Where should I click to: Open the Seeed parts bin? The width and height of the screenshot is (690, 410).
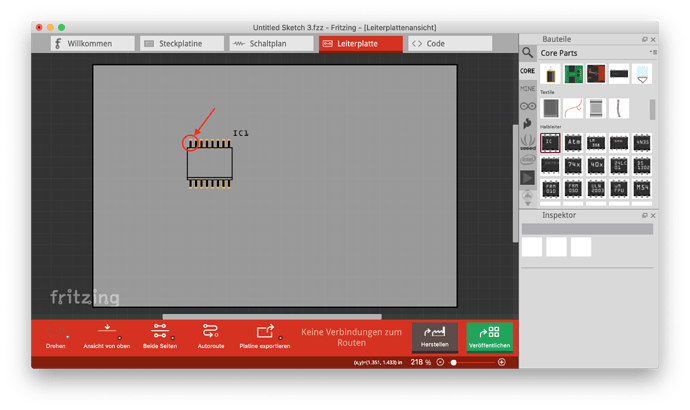(528, 142)
